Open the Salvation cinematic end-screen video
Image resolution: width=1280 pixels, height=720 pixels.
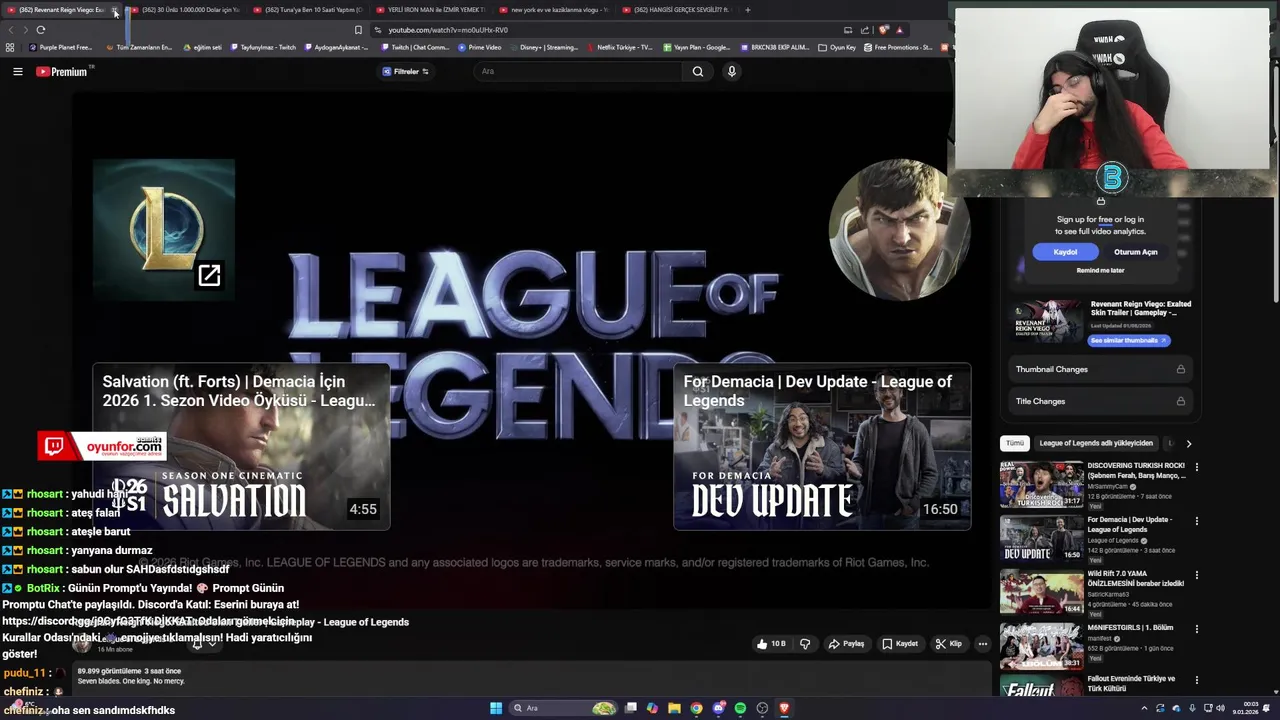241,447
